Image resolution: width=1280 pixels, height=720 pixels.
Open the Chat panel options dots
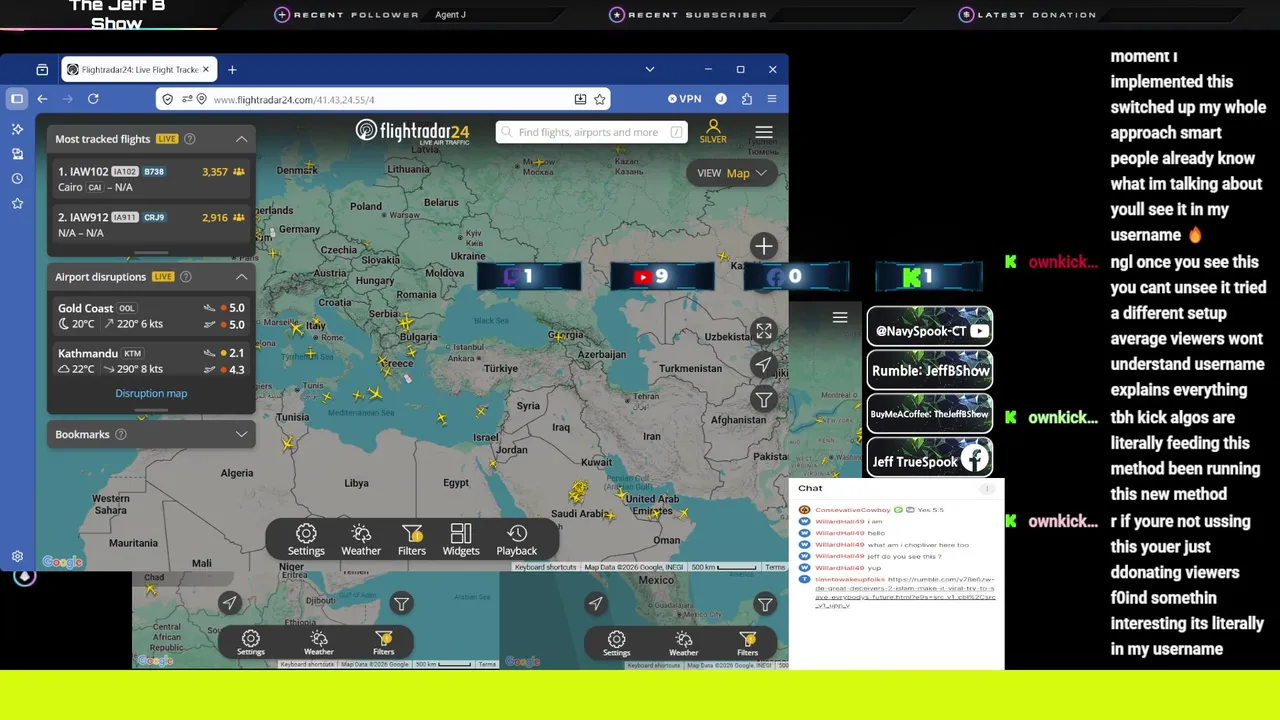[x=987, y=488]
